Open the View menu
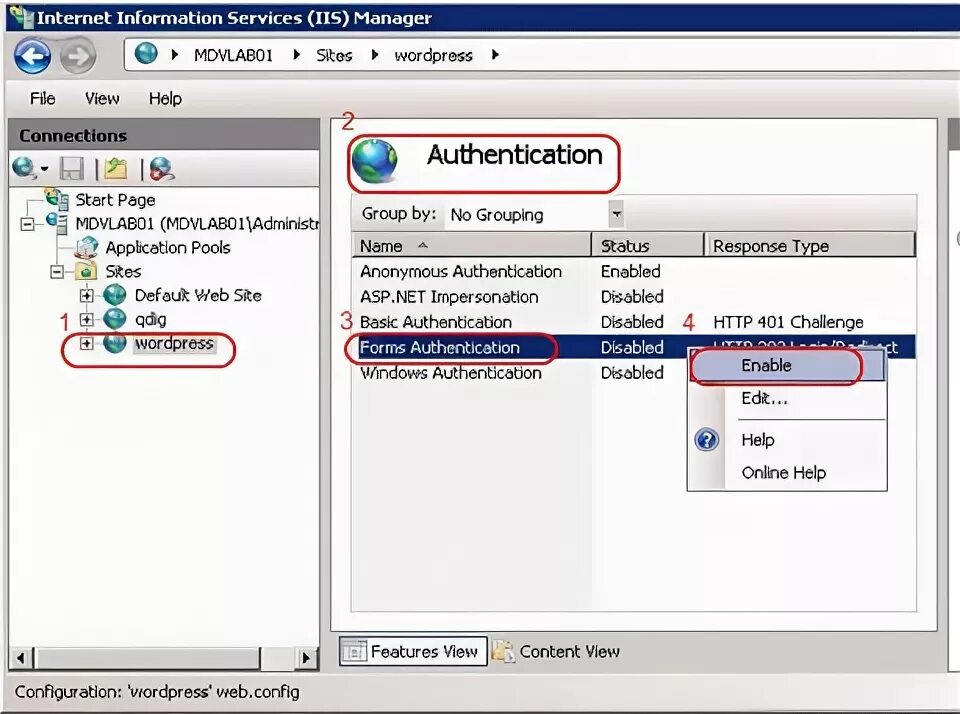Image resolution: width=960 pixels, height=714 pixels. tap(102, 98)
